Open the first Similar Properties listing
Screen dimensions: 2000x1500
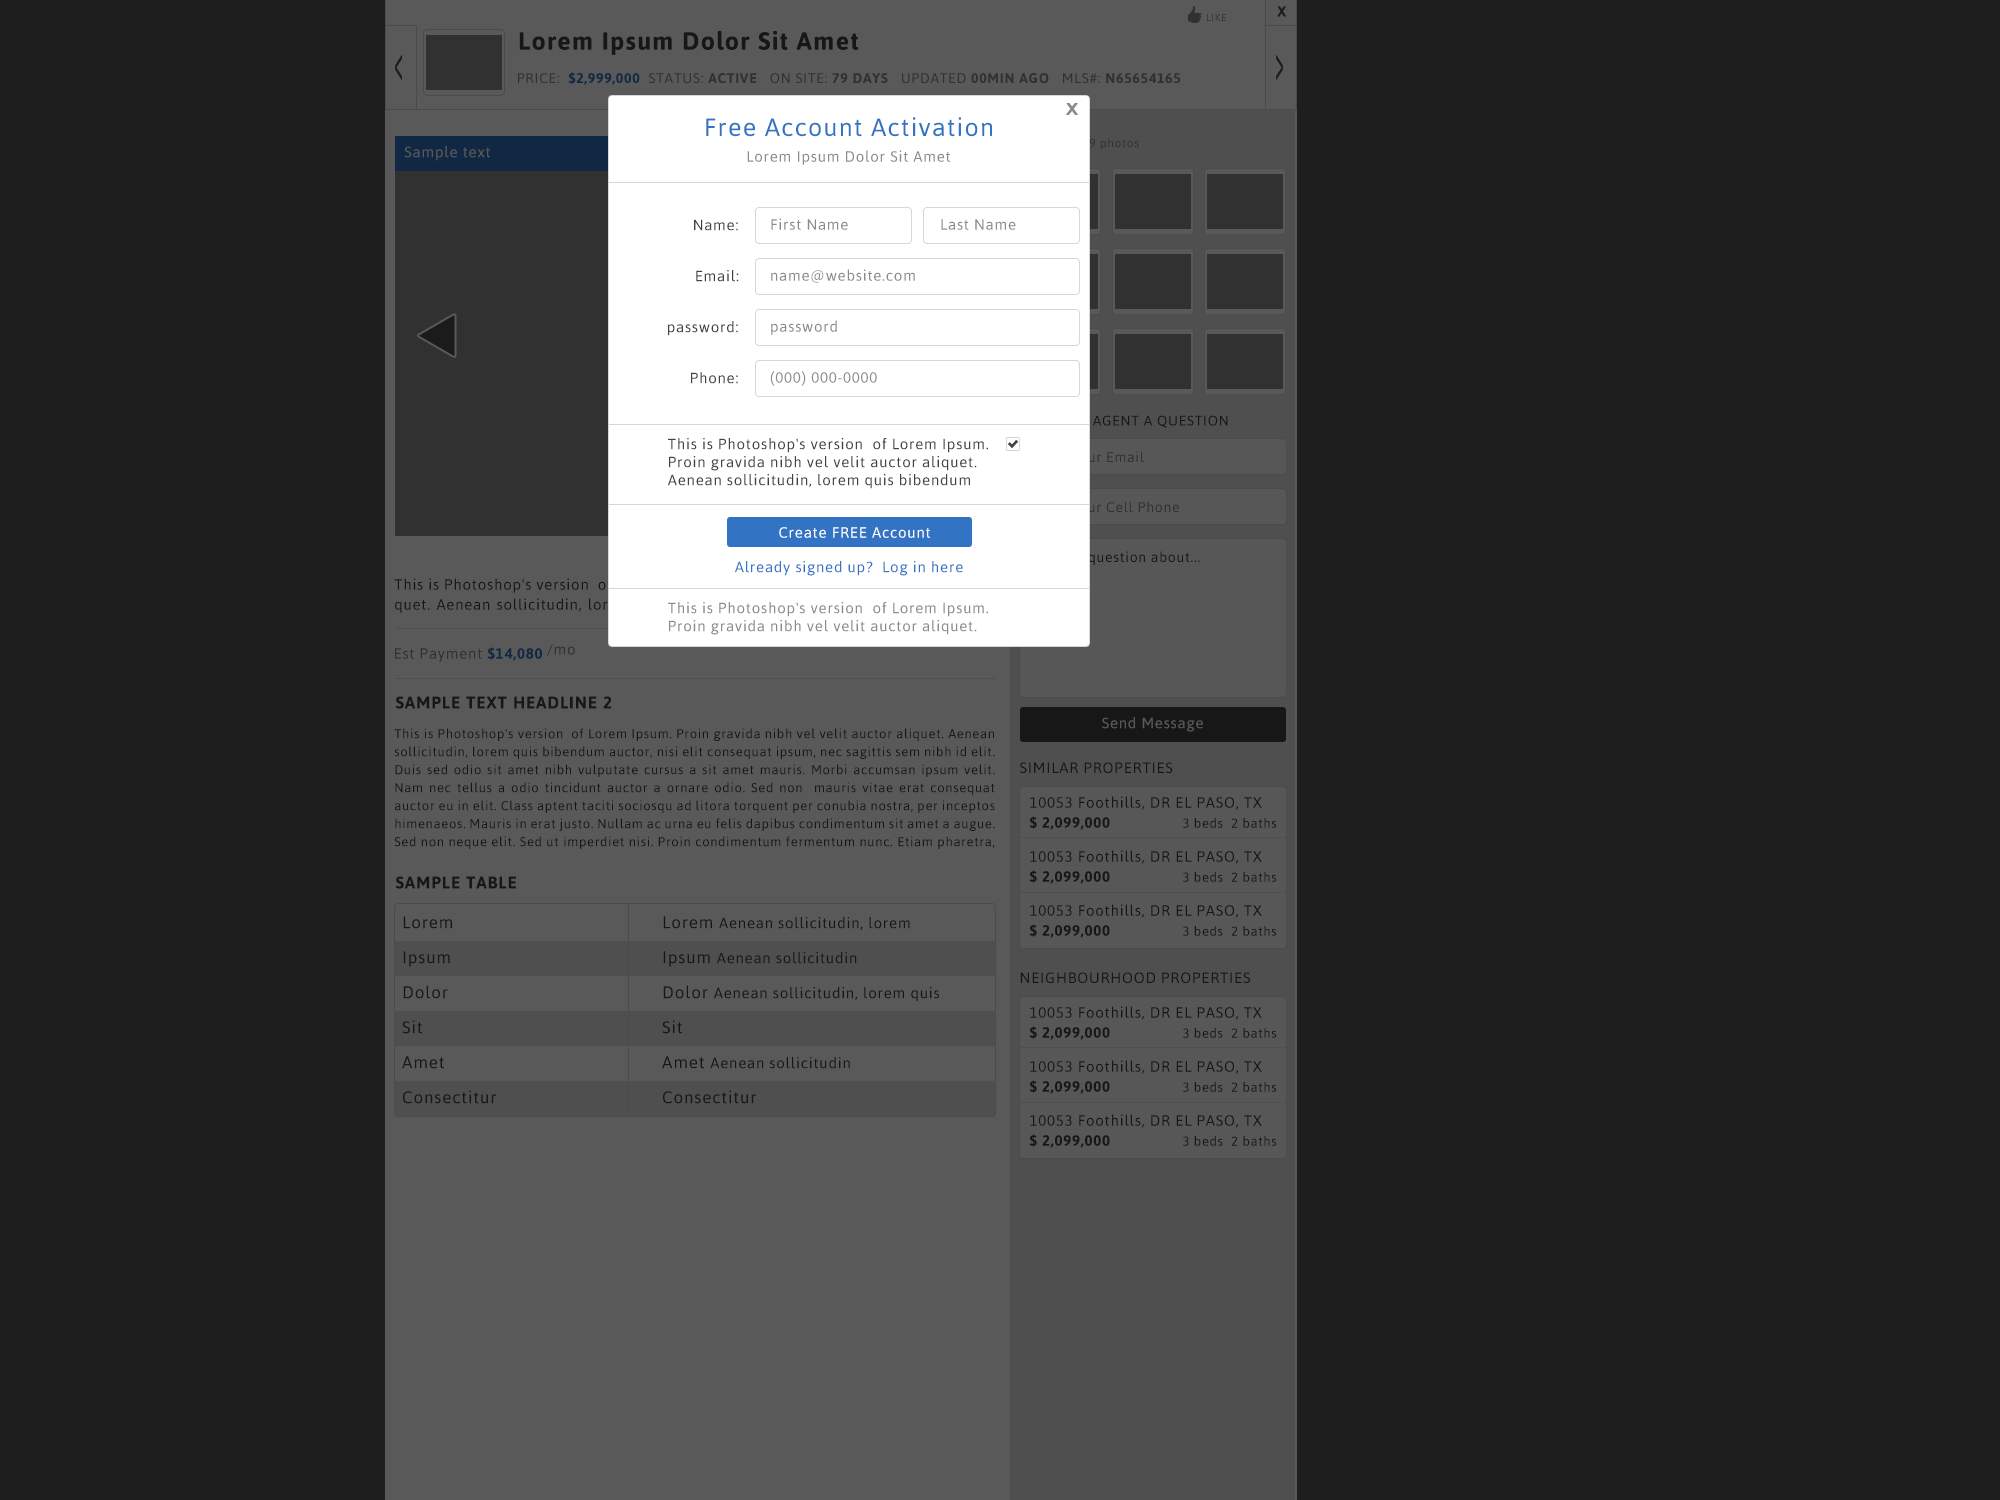(1152, 813)
